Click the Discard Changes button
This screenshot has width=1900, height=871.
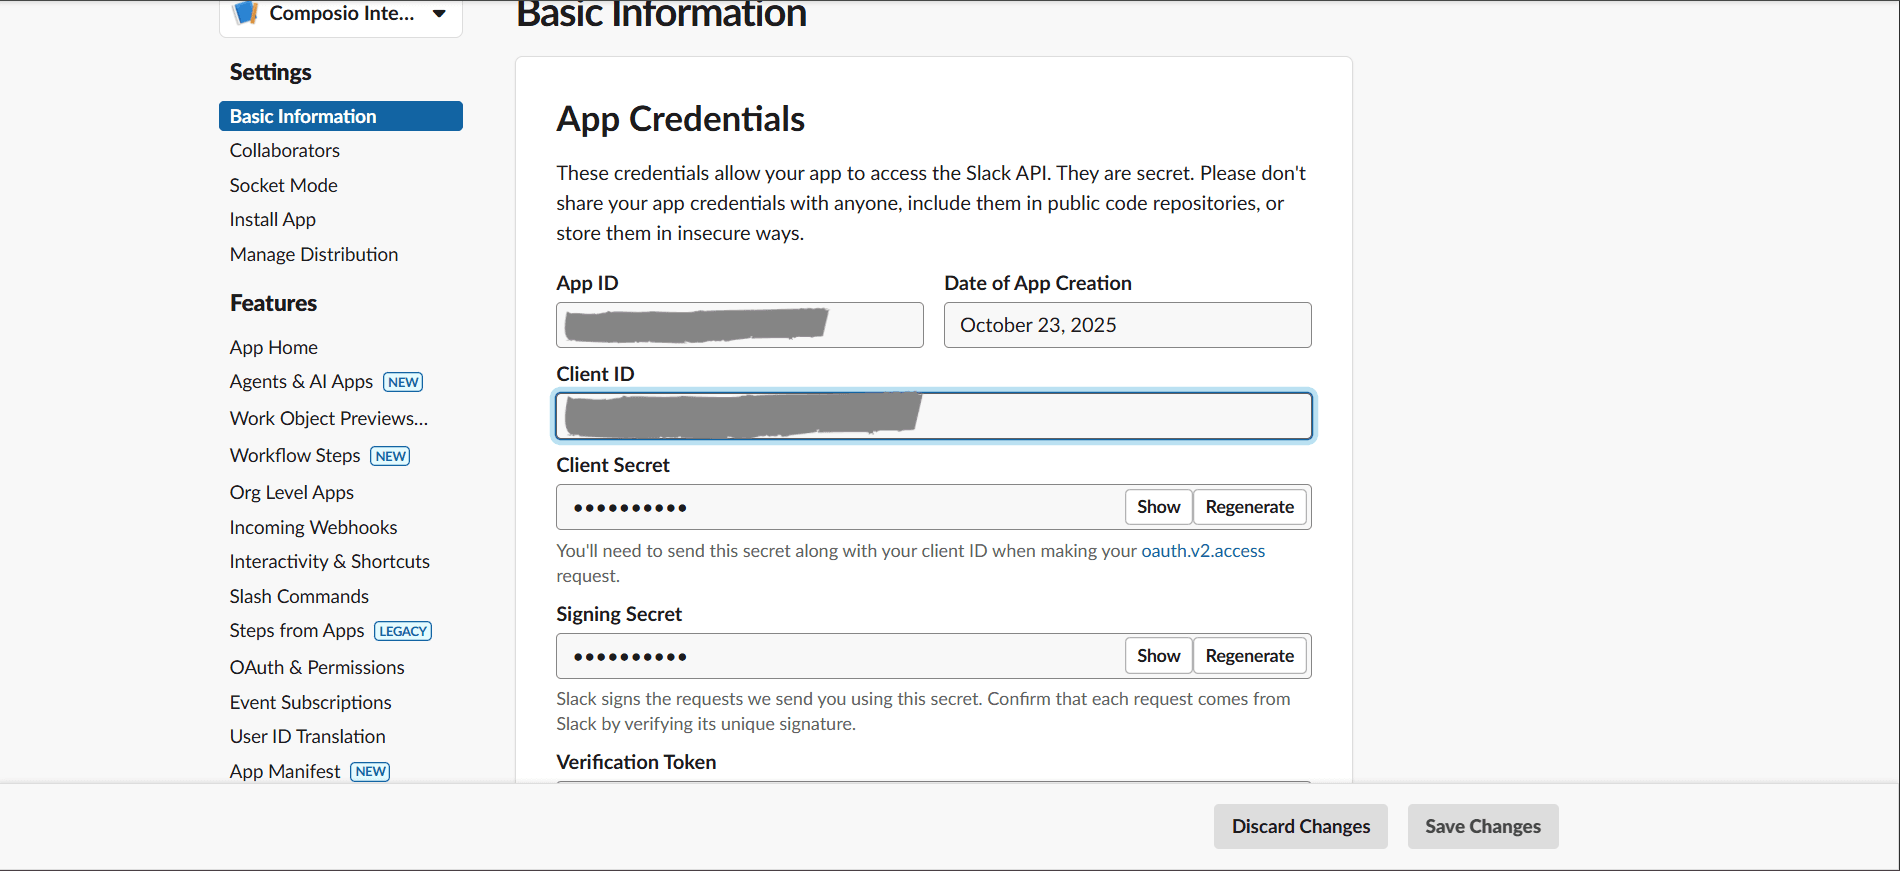coord(1301,827)
